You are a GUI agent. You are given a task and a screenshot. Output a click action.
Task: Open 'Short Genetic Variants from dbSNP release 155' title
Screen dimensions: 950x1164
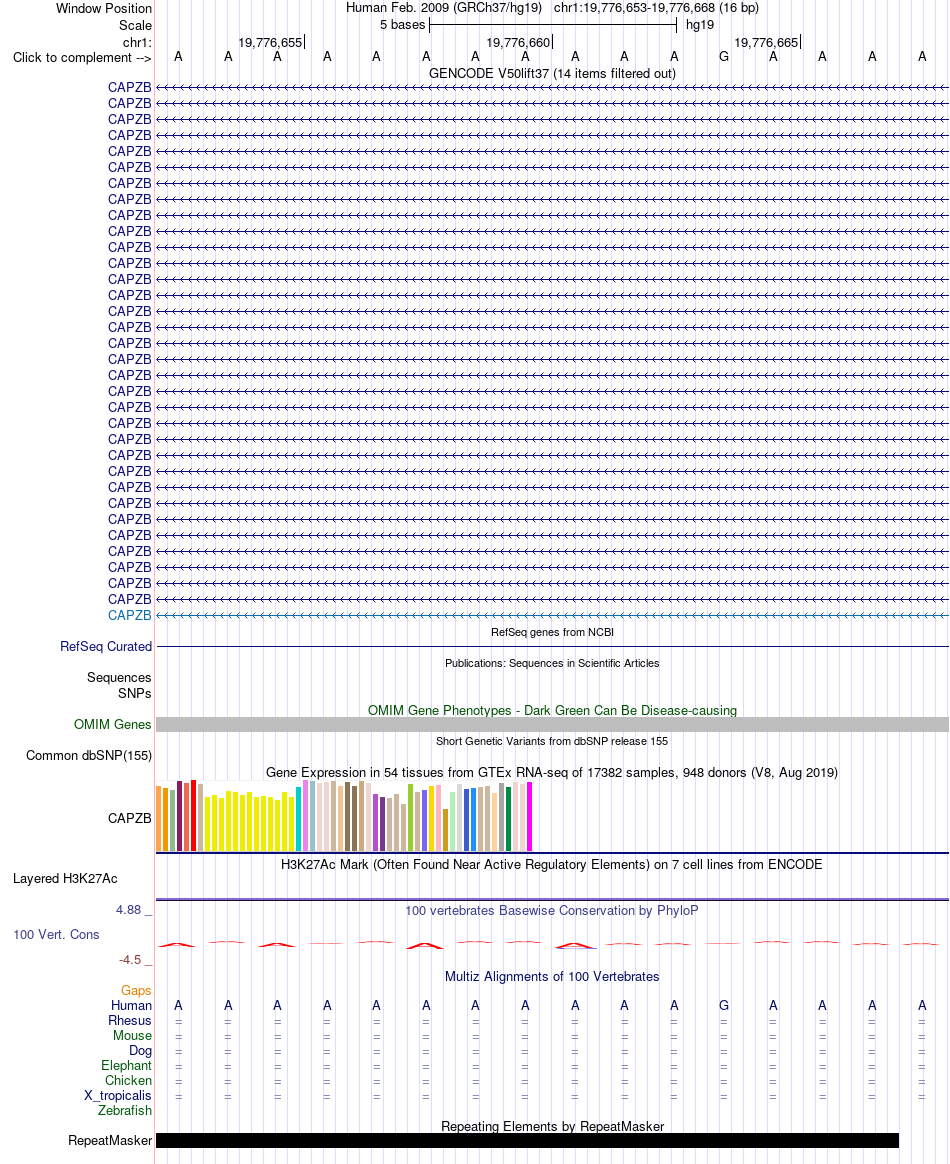(x=552, y=742)
